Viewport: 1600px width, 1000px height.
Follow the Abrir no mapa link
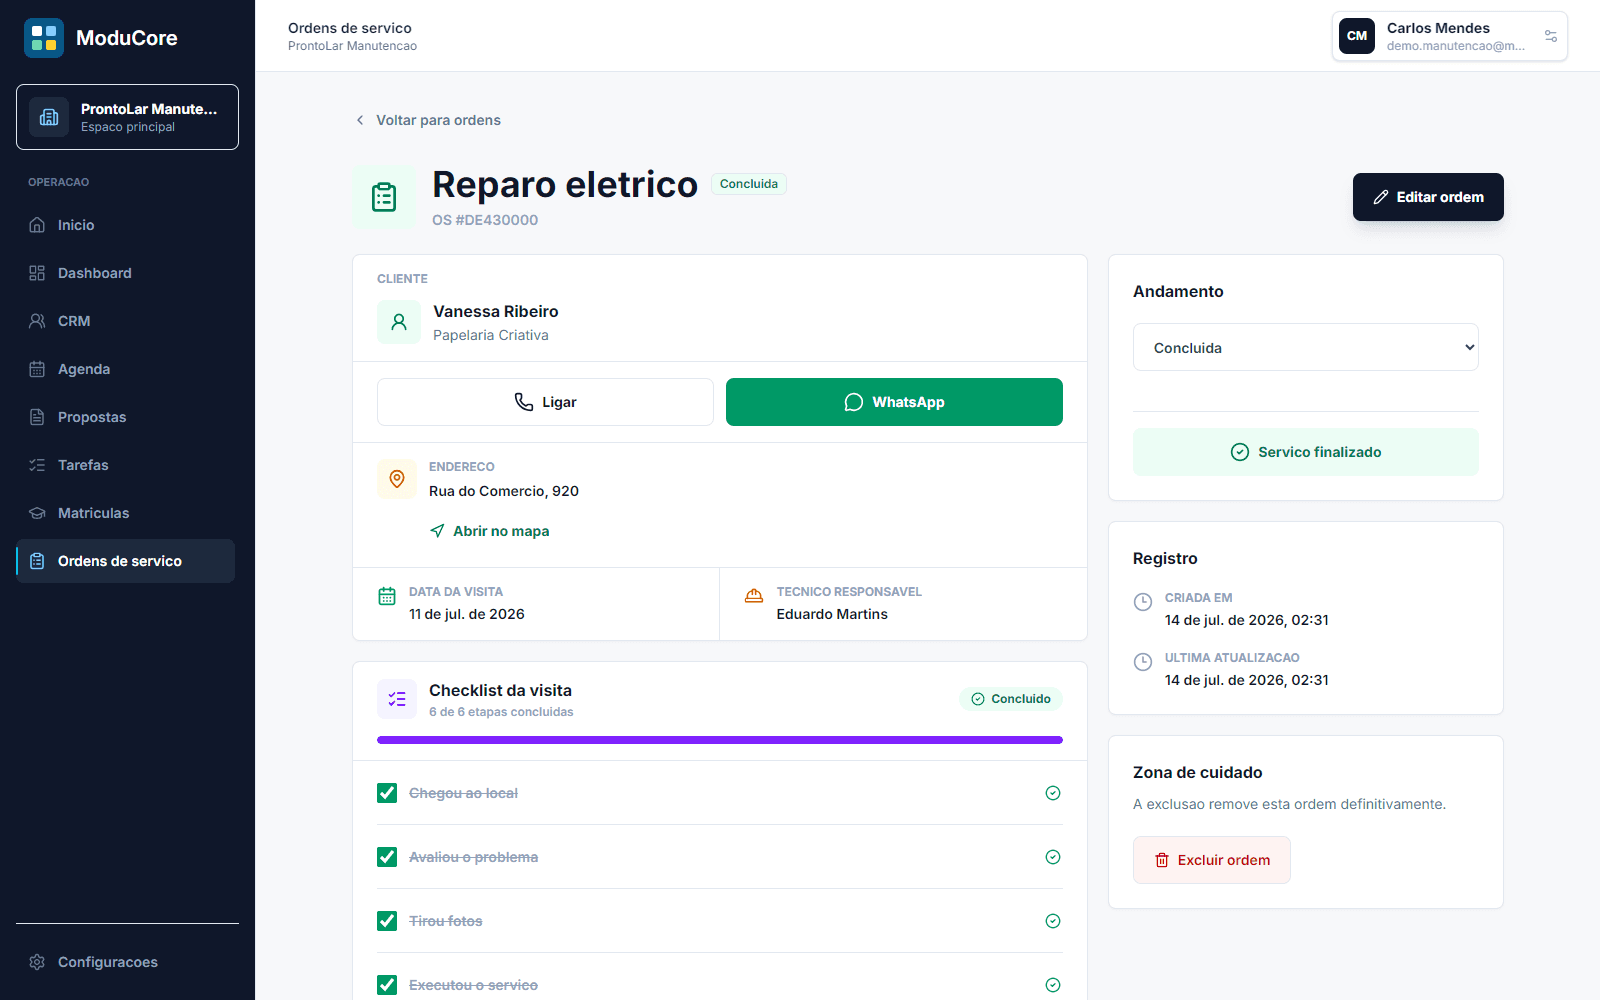point(490,531)
